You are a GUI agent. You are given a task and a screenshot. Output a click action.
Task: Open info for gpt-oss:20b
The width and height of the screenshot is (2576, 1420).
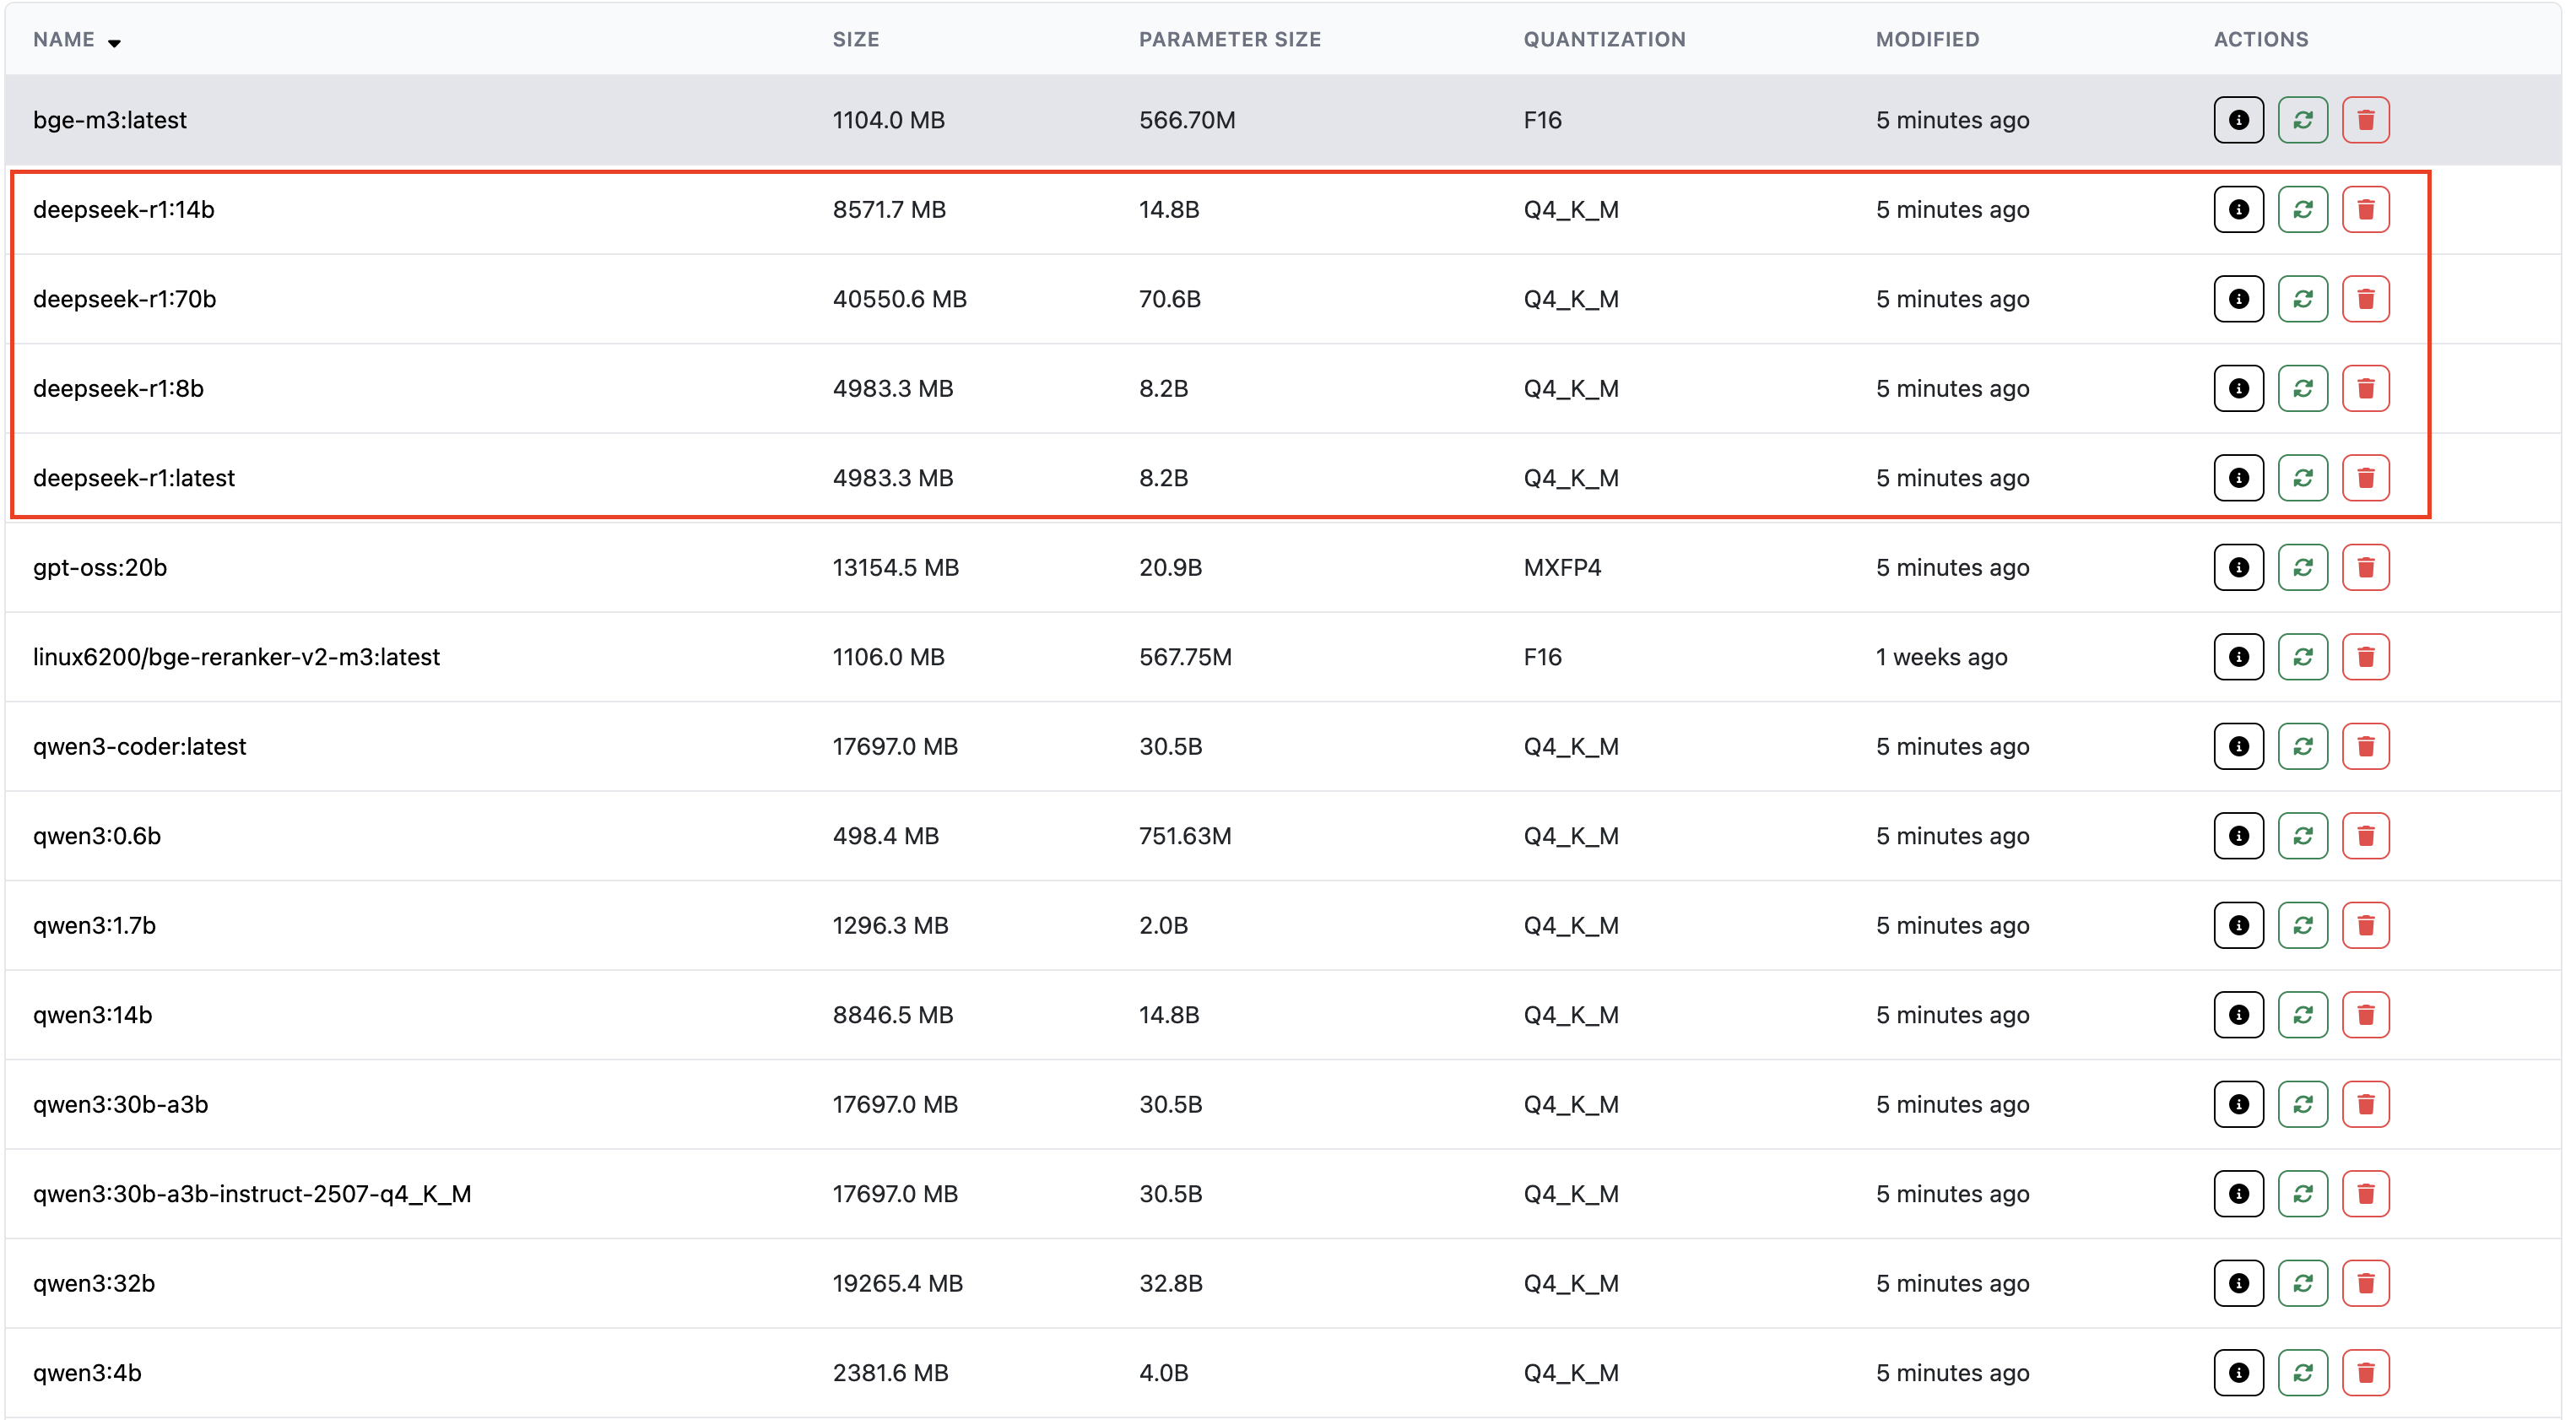pos(2238,568)
